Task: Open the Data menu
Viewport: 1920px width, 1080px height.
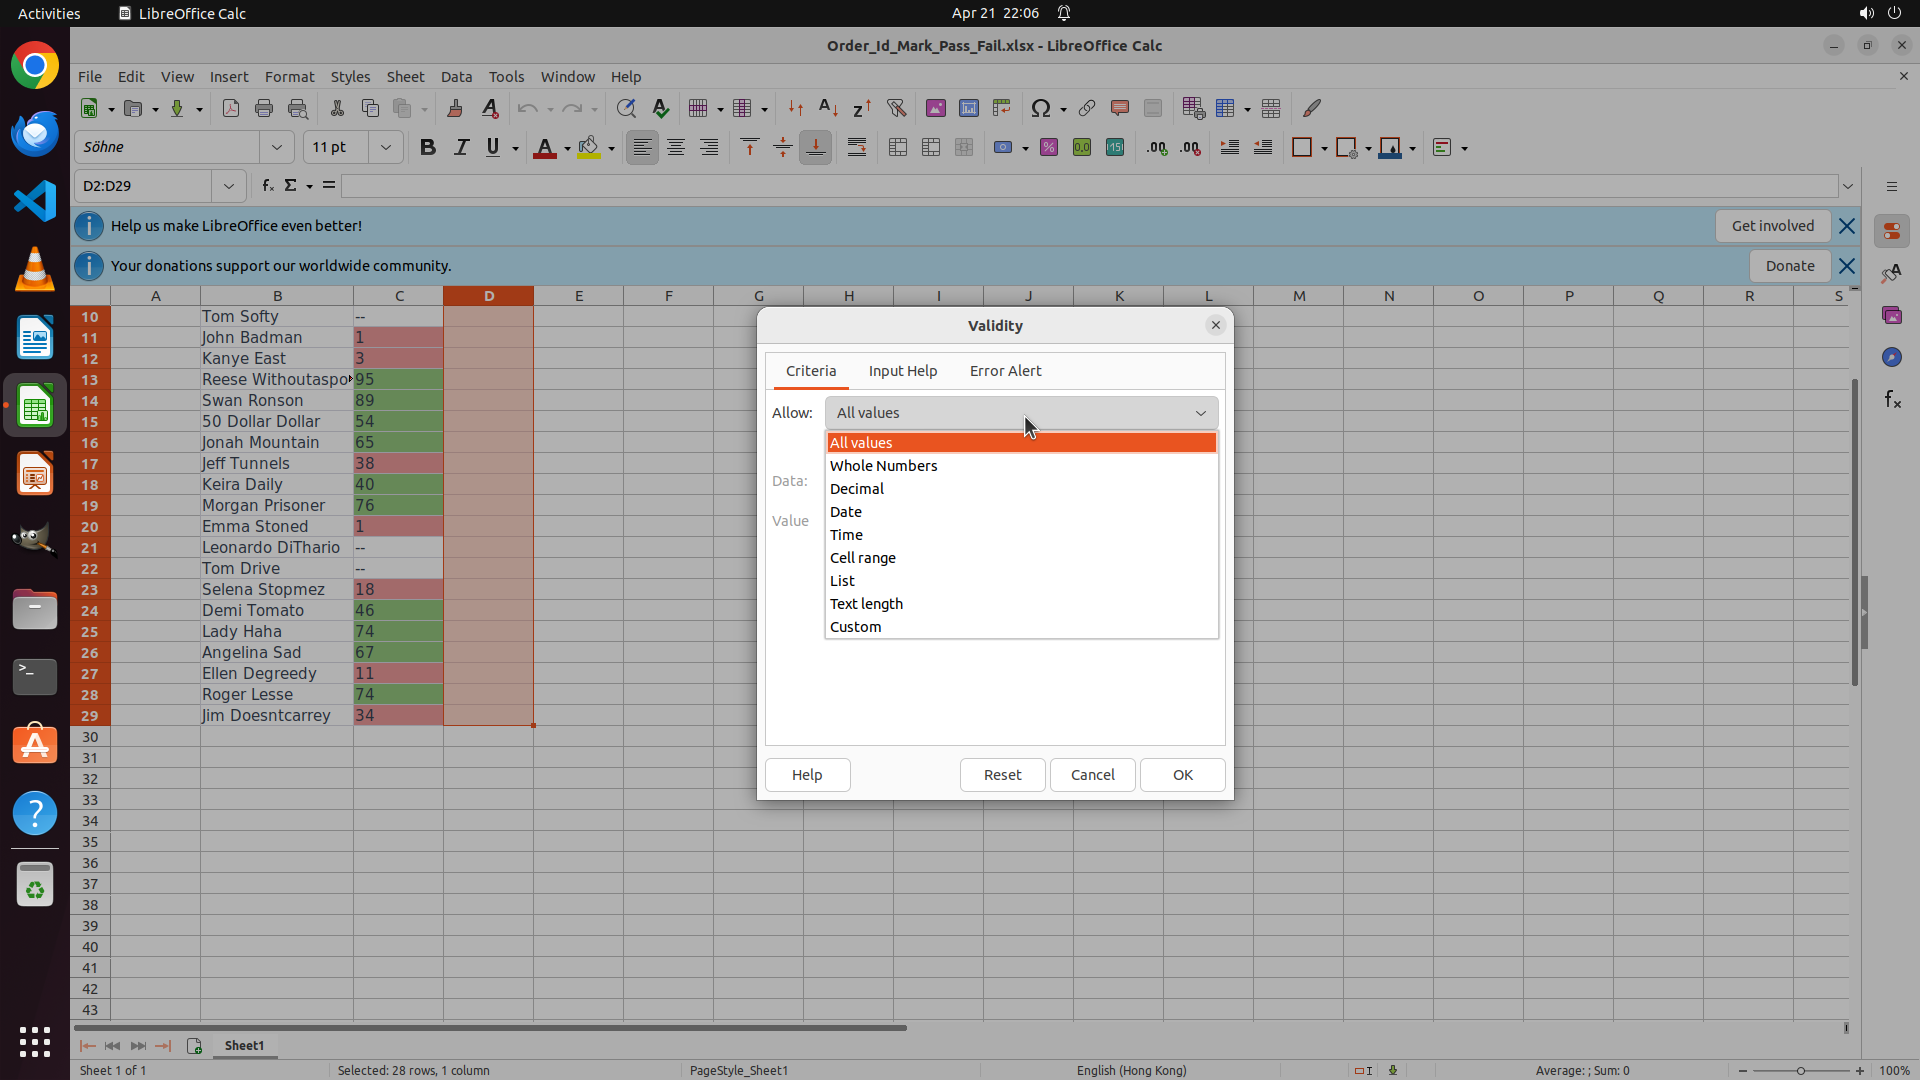Action: pyautogui.click(x=456, y=77)
